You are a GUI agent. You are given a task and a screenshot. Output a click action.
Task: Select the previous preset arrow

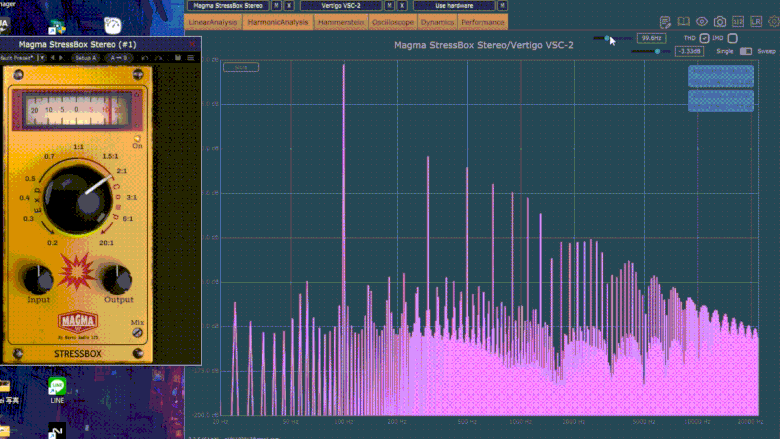click(52, 58)
